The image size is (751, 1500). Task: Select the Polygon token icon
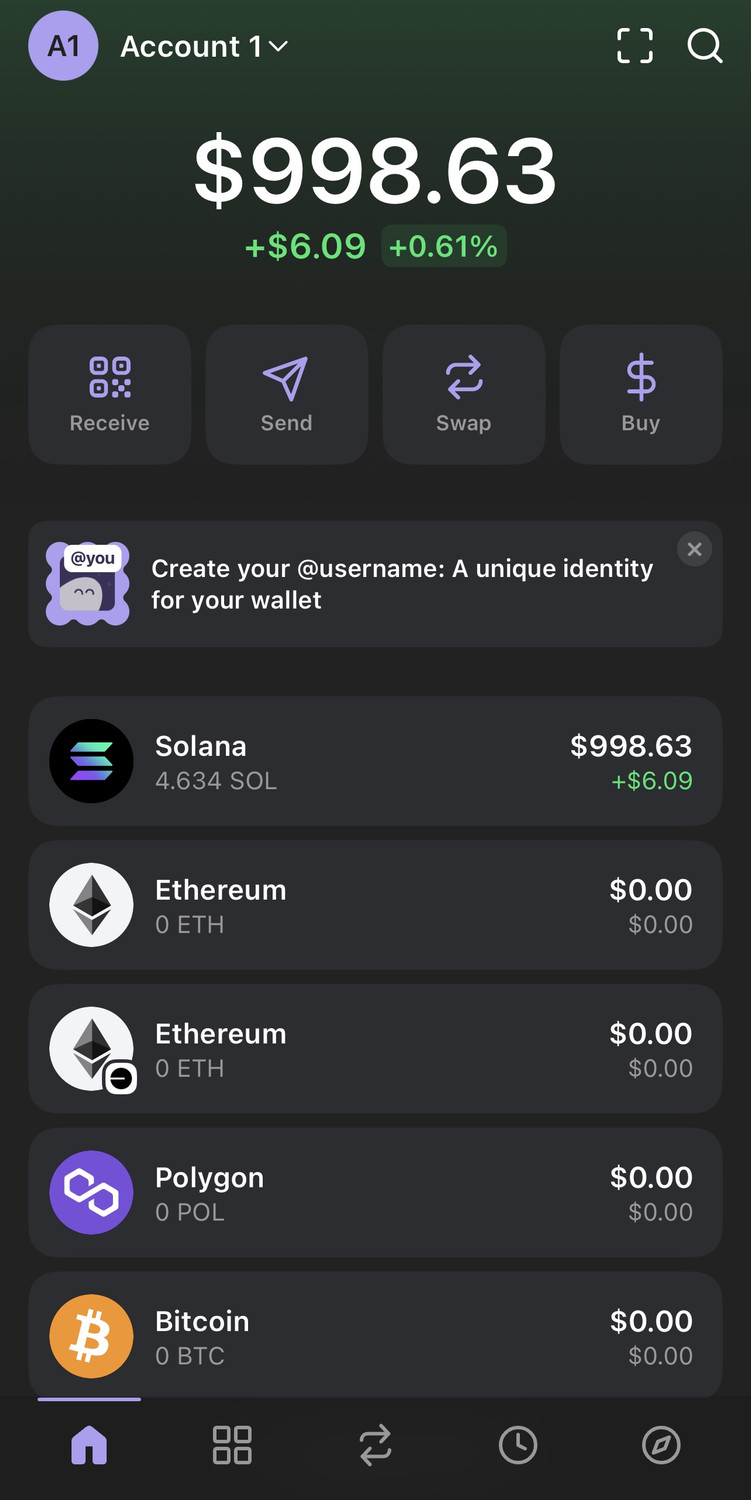coord(92,1192)
